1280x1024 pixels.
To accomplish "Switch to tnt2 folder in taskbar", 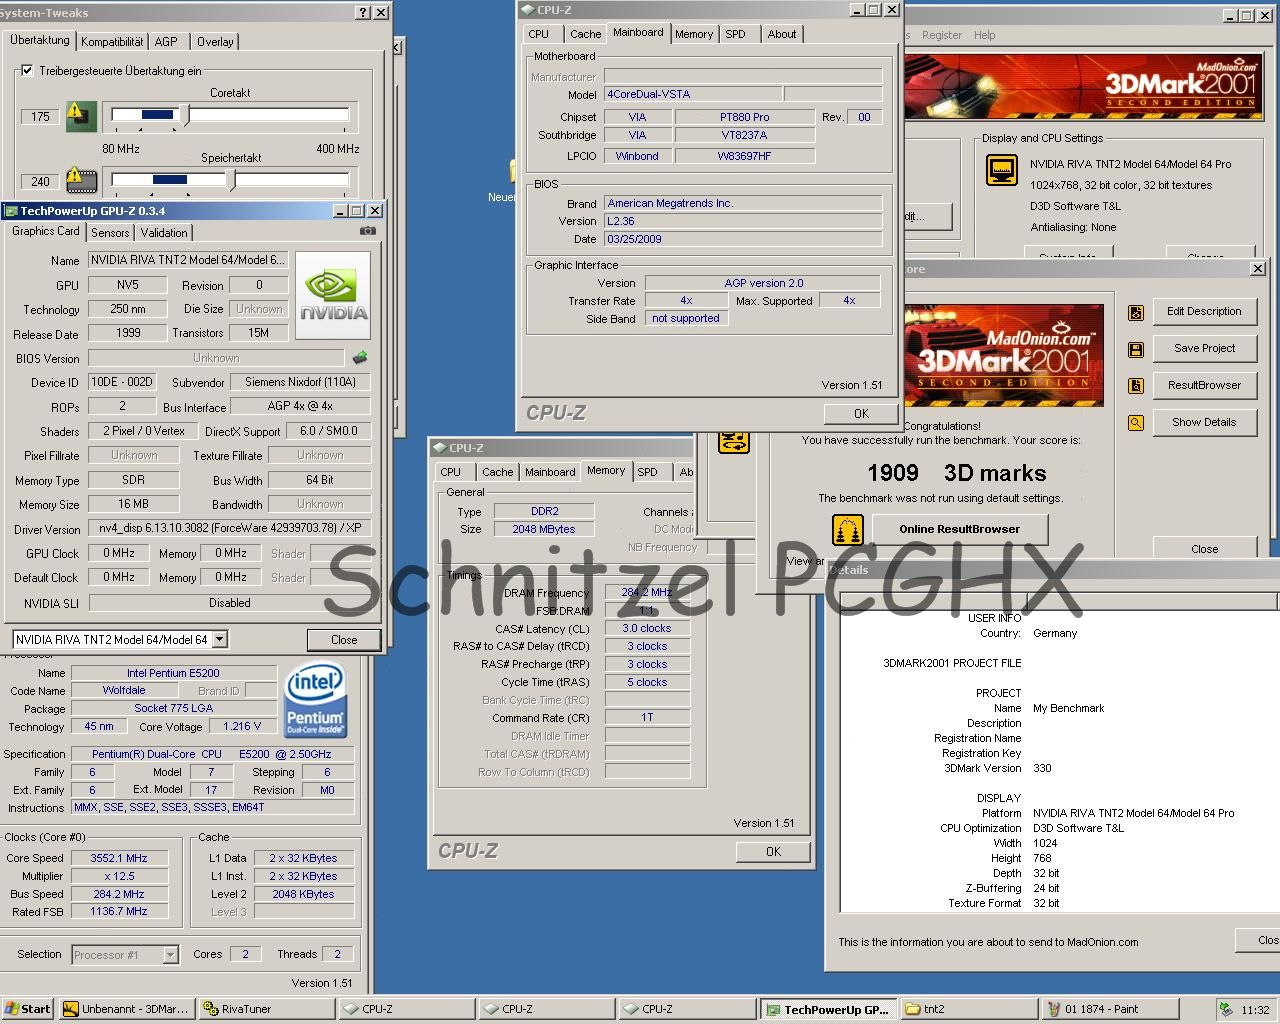I will [968, 1009].
